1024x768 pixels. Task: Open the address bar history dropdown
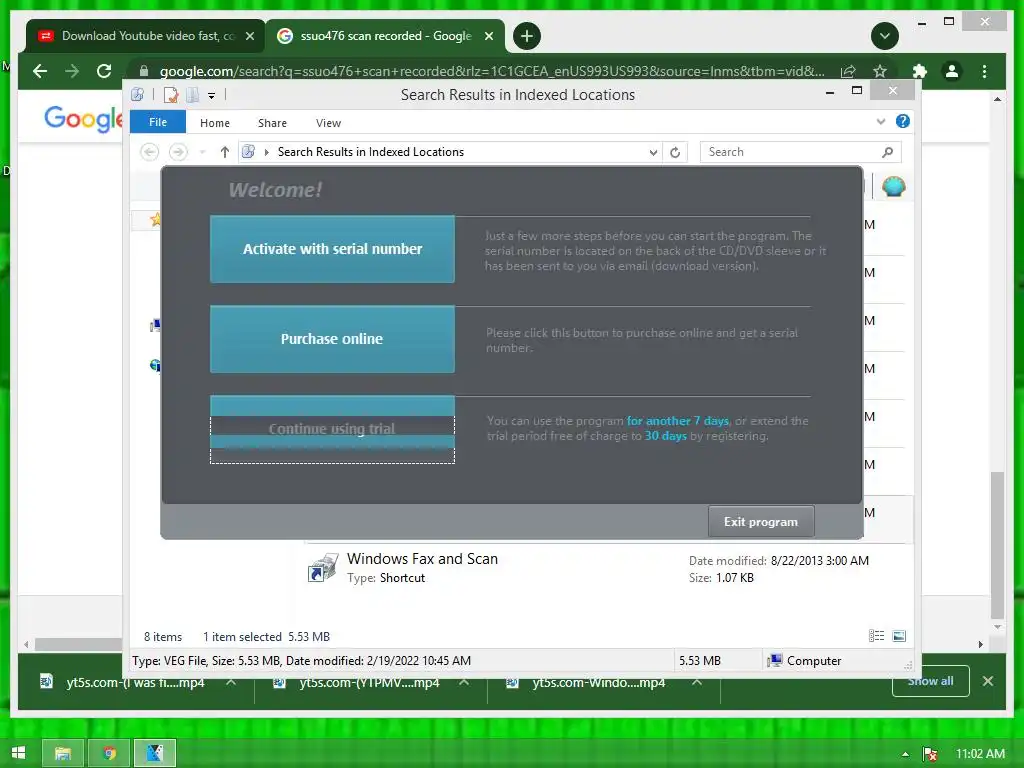[653, 152]
